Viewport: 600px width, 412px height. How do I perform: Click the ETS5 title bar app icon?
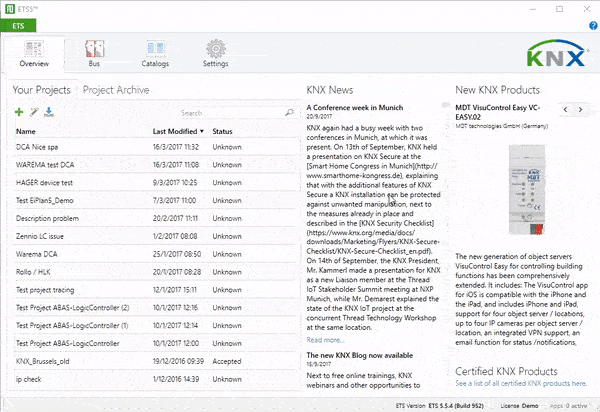coord(10,8)
